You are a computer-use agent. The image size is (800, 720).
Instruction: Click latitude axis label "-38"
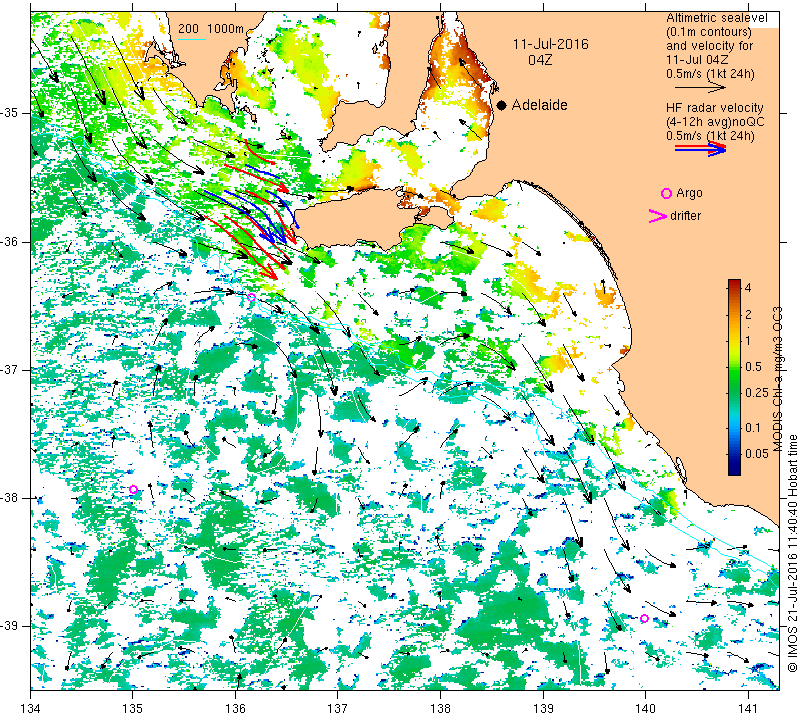click(10, 498)
